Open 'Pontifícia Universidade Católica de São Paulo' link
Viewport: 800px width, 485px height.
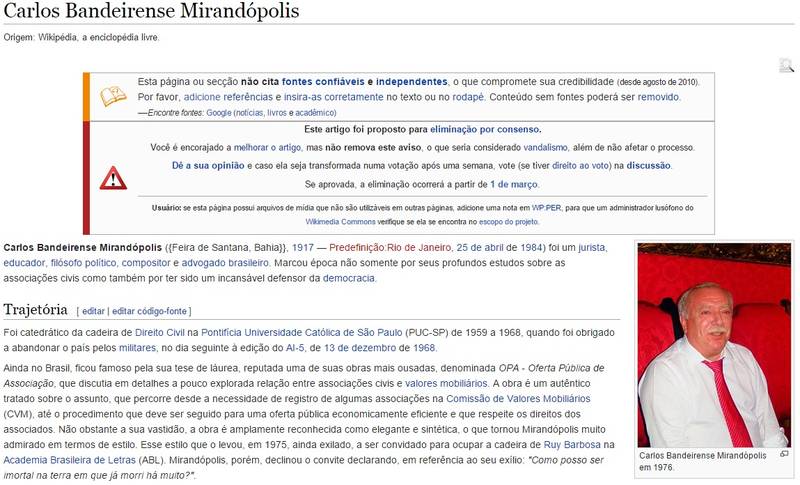[x=302, y=333]
